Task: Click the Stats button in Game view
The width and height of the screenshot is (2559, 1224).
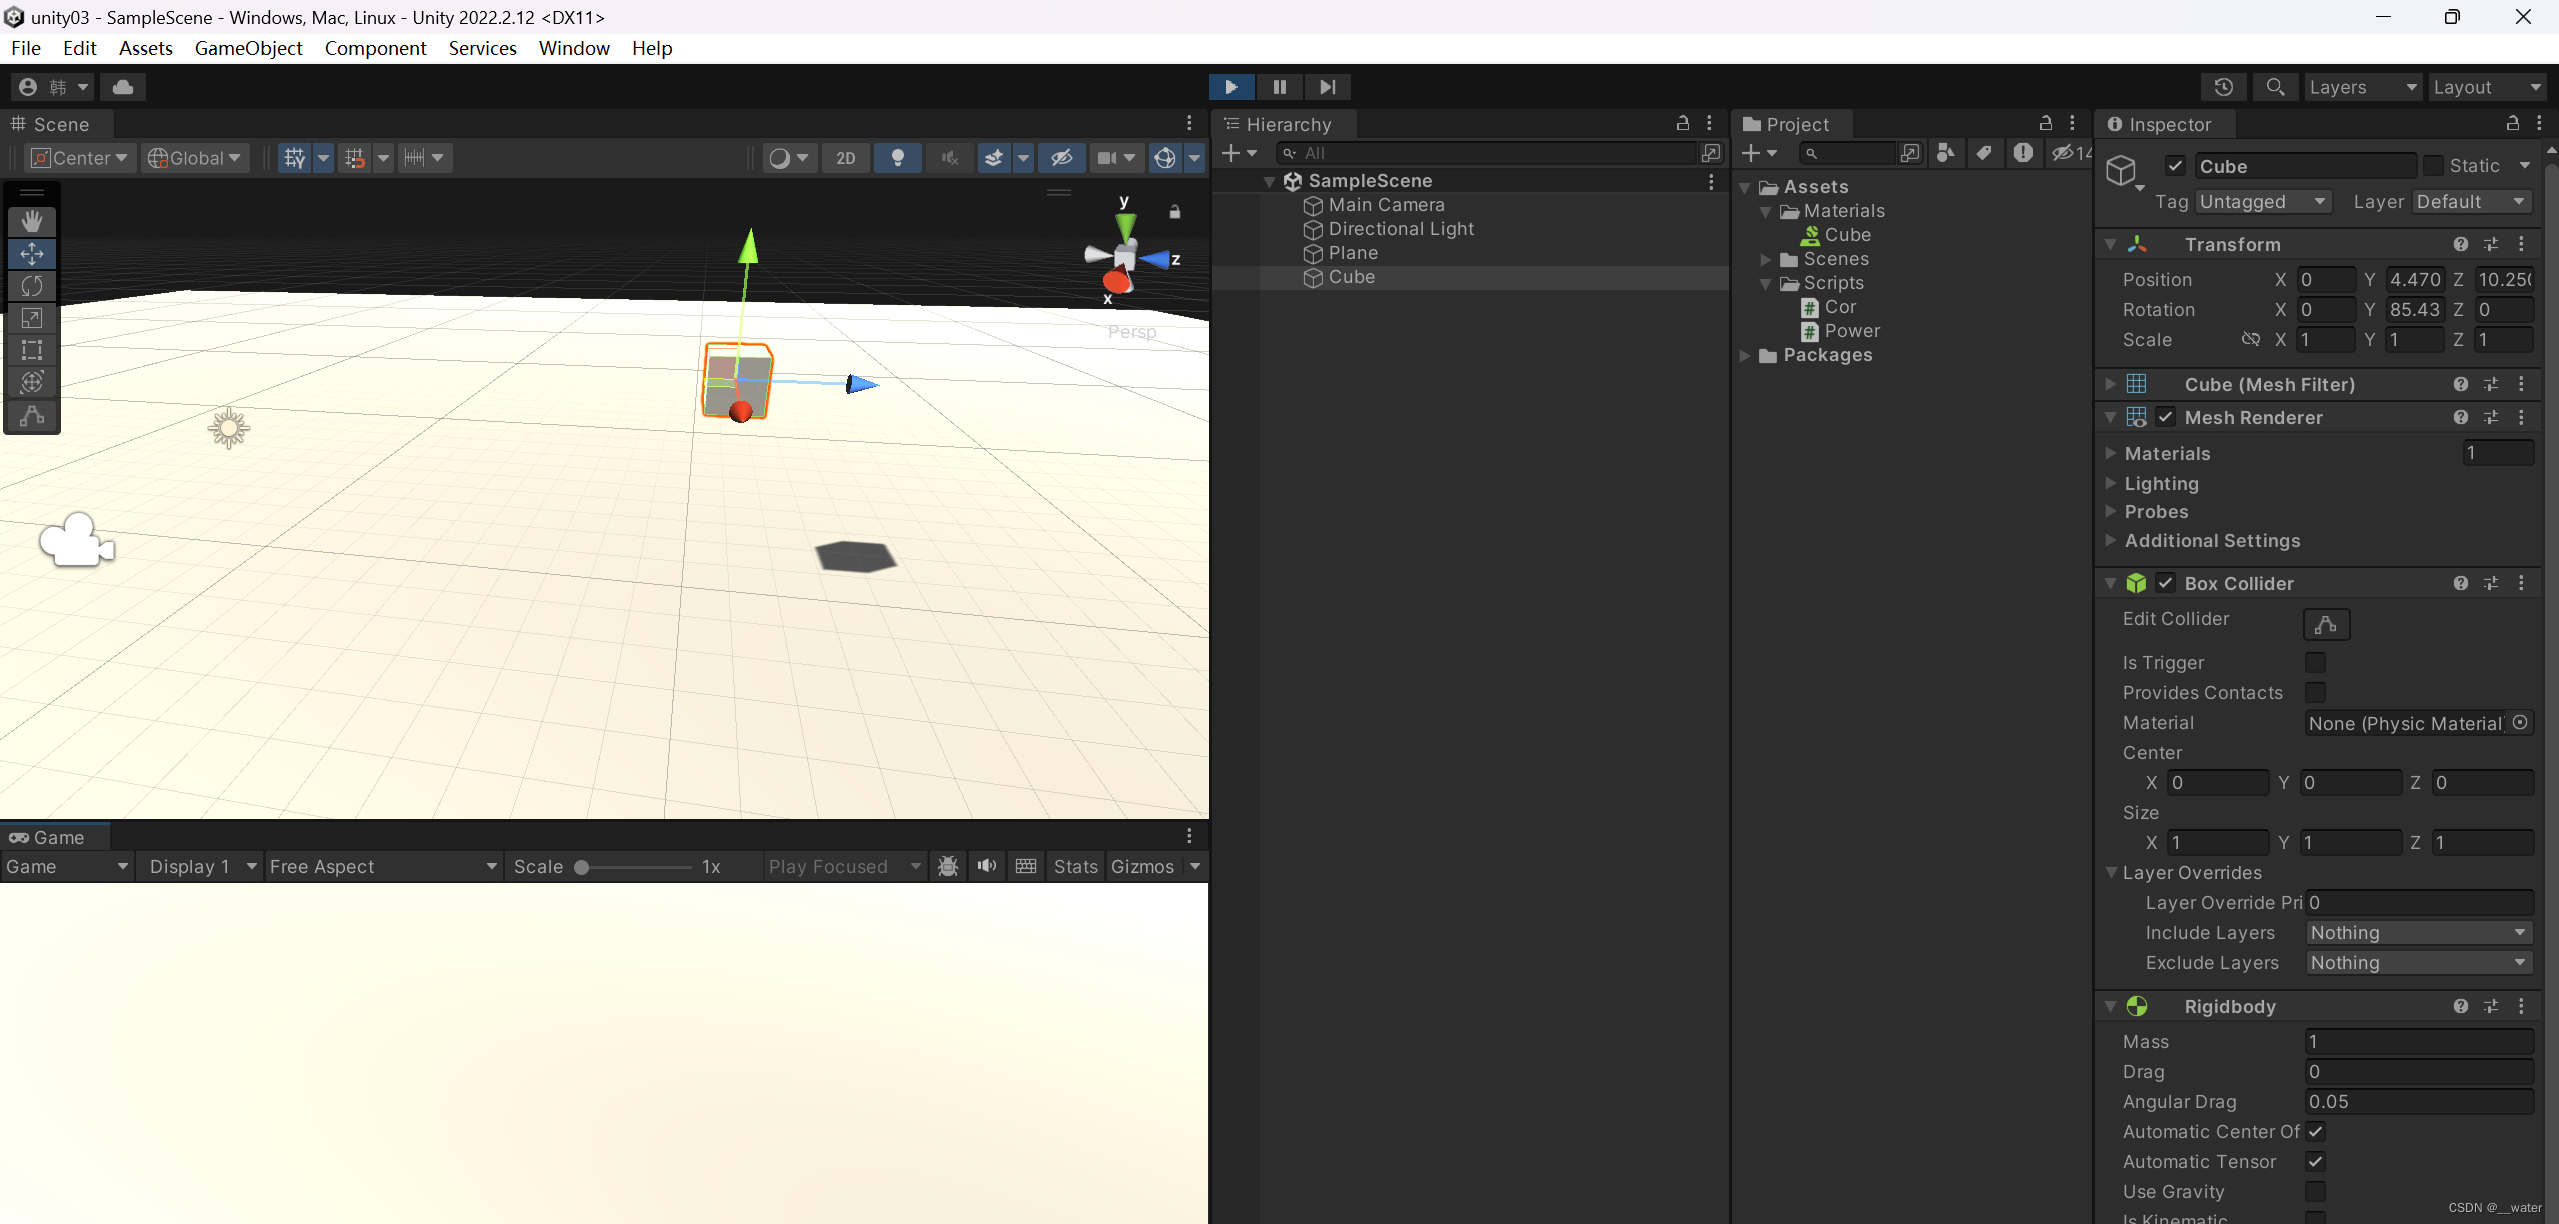Action: [x=1075, y=866]
